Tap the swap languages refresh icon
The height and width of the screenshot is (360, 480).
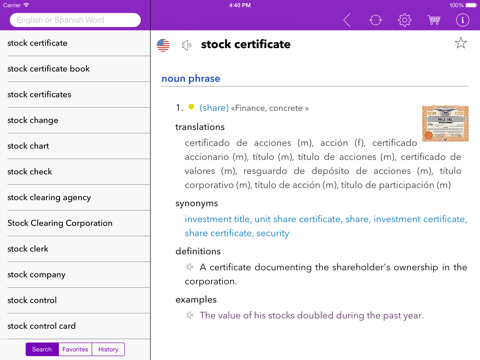376,20
